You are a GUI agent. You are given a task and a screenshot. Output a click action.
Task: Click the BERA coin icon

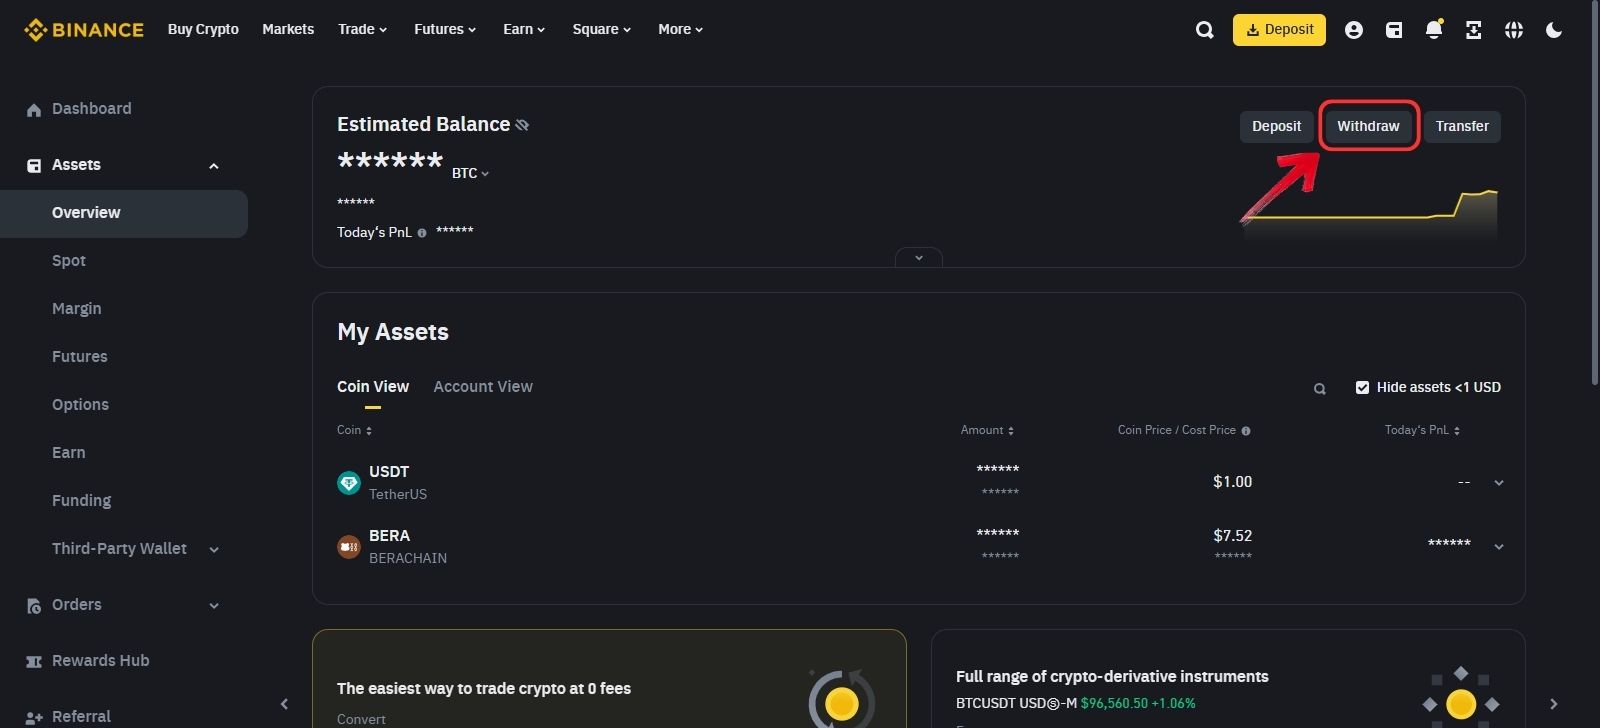pos(349,547)
